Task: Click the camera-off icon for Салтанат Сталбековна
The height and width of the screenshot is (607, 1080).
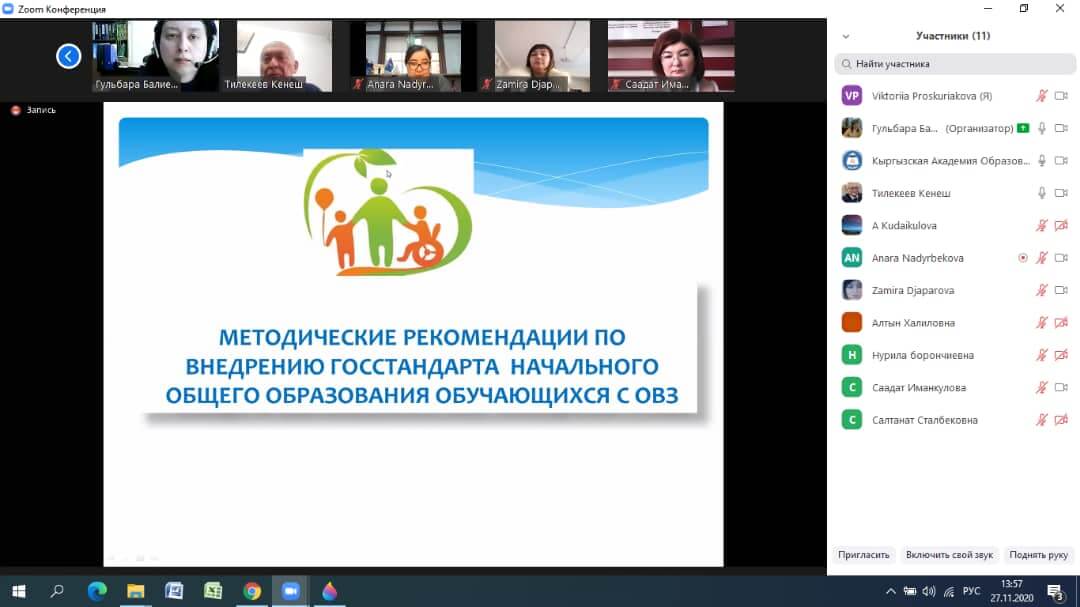Action: (x=1061, y=420)
